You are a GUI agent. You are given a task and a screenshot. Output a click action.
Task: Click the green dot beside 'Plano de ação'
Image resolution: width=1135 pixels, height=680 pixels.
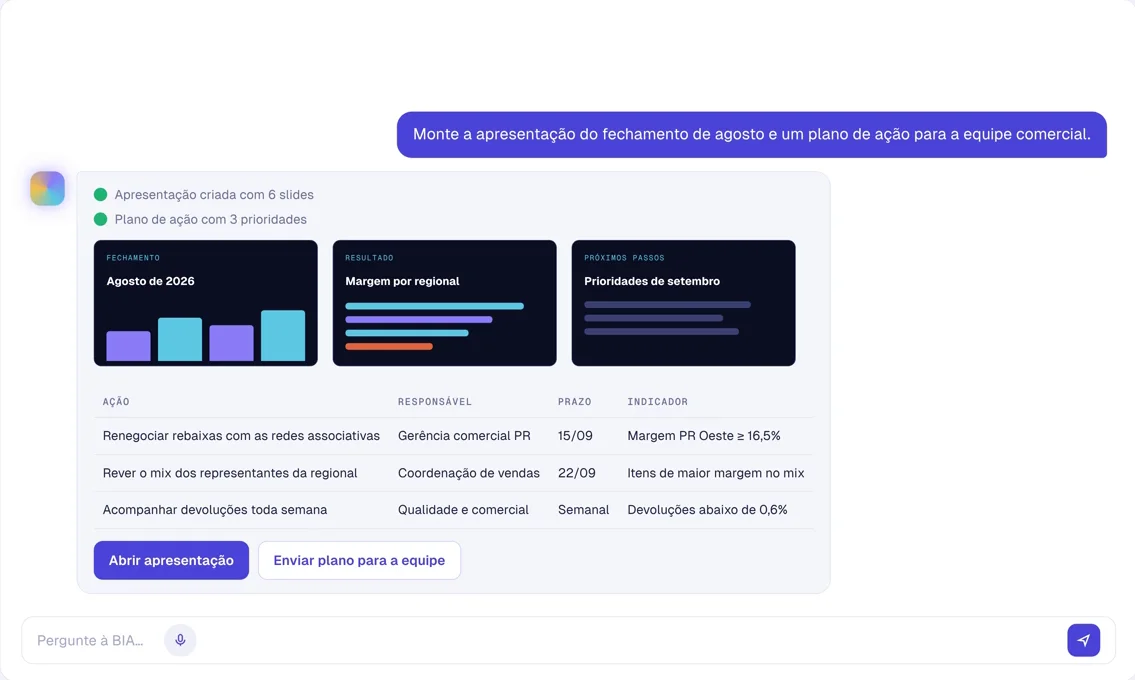tap(101, 219)
